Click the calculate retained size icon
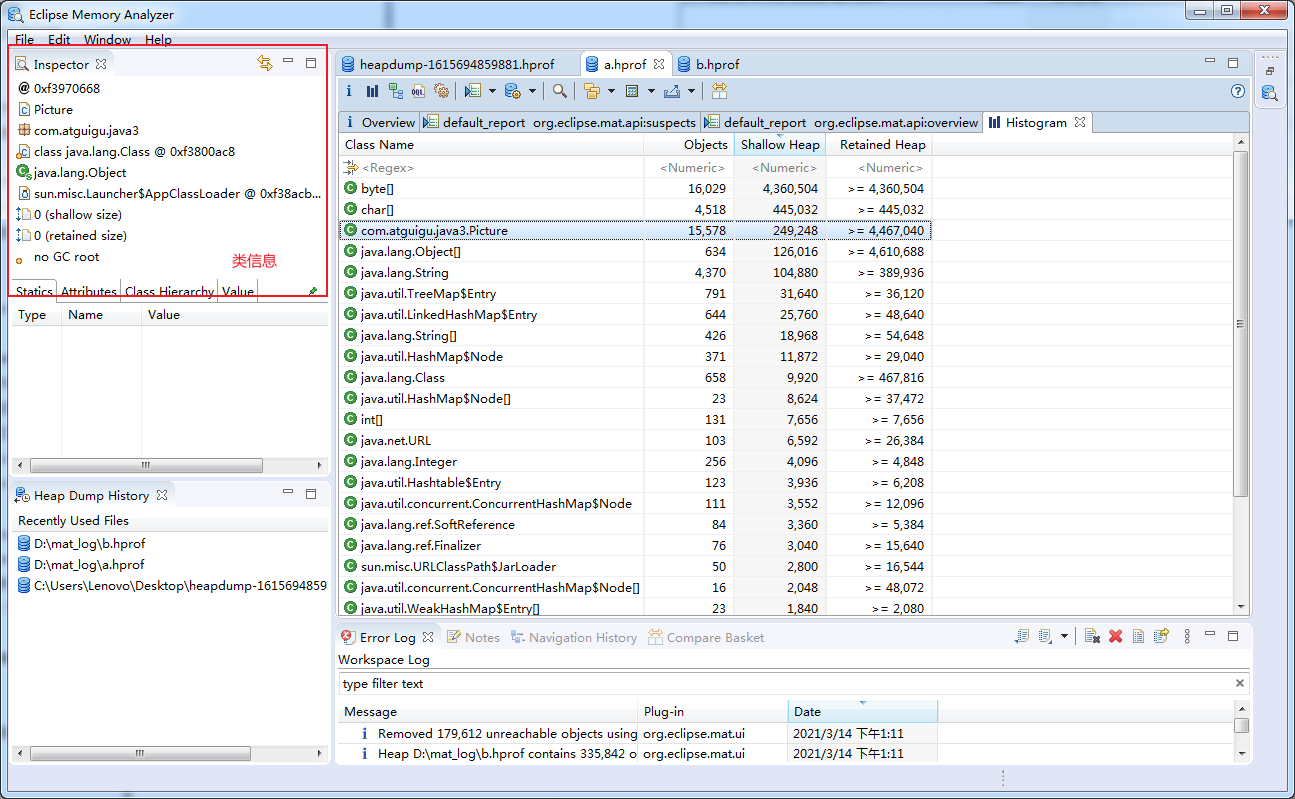1295x799 pixels. [x=632, y=91]
